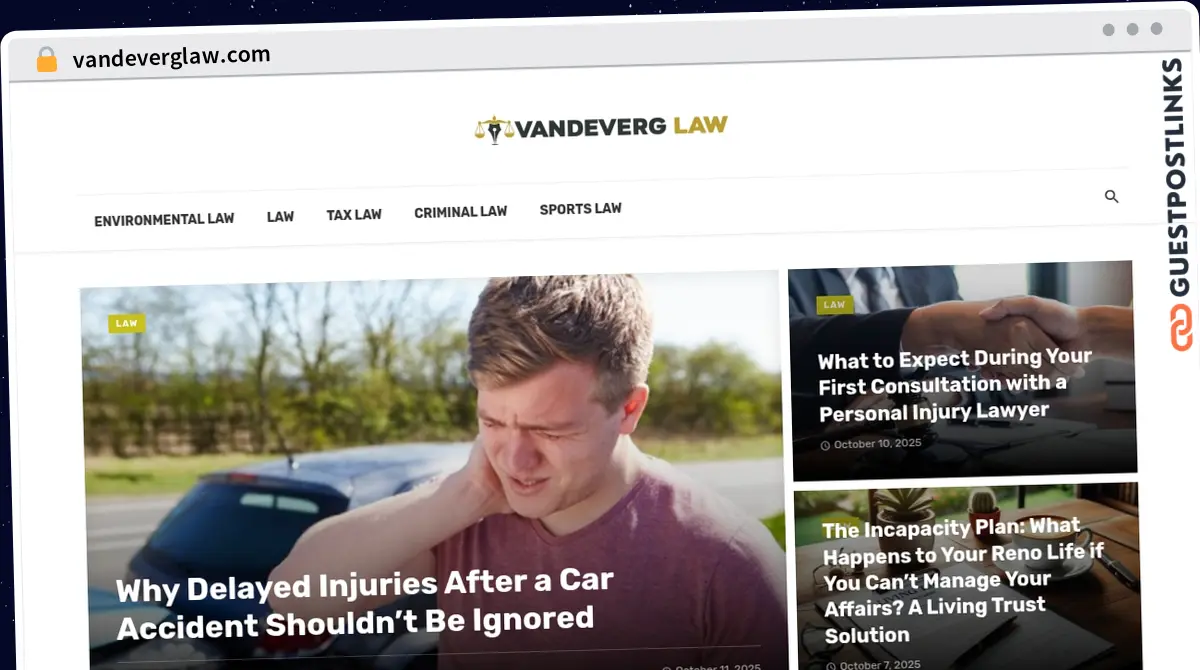
Task: Read First Consultation with Personal Injury Lawyer post
Action: tap(955, 384)
